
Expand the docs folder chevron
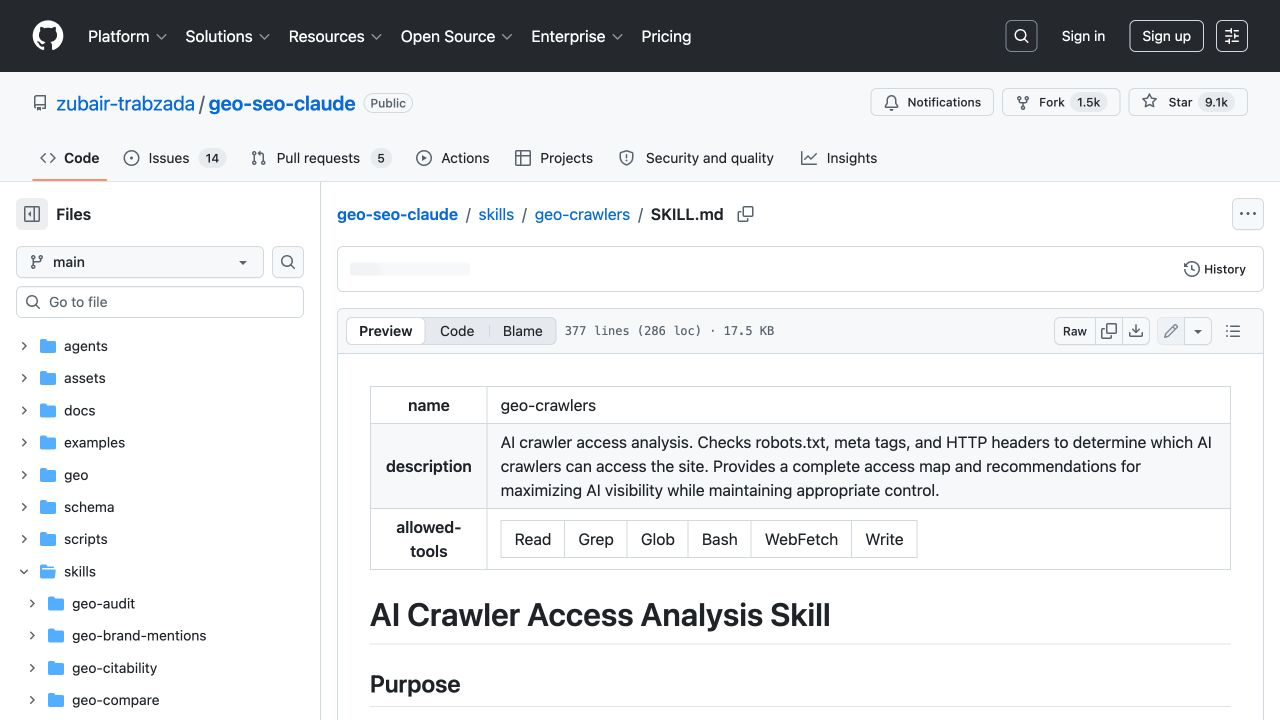(24, 410)
